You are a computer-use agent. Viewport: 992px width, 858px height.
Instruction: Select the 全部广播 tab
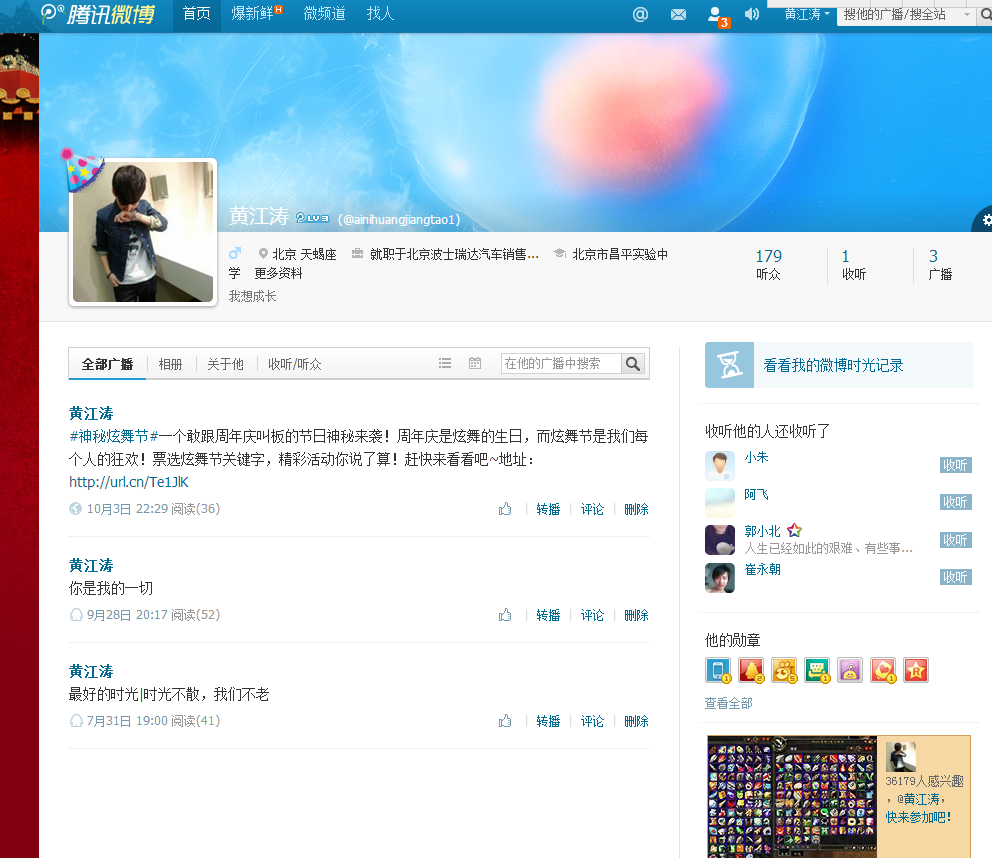click(107, 364)
